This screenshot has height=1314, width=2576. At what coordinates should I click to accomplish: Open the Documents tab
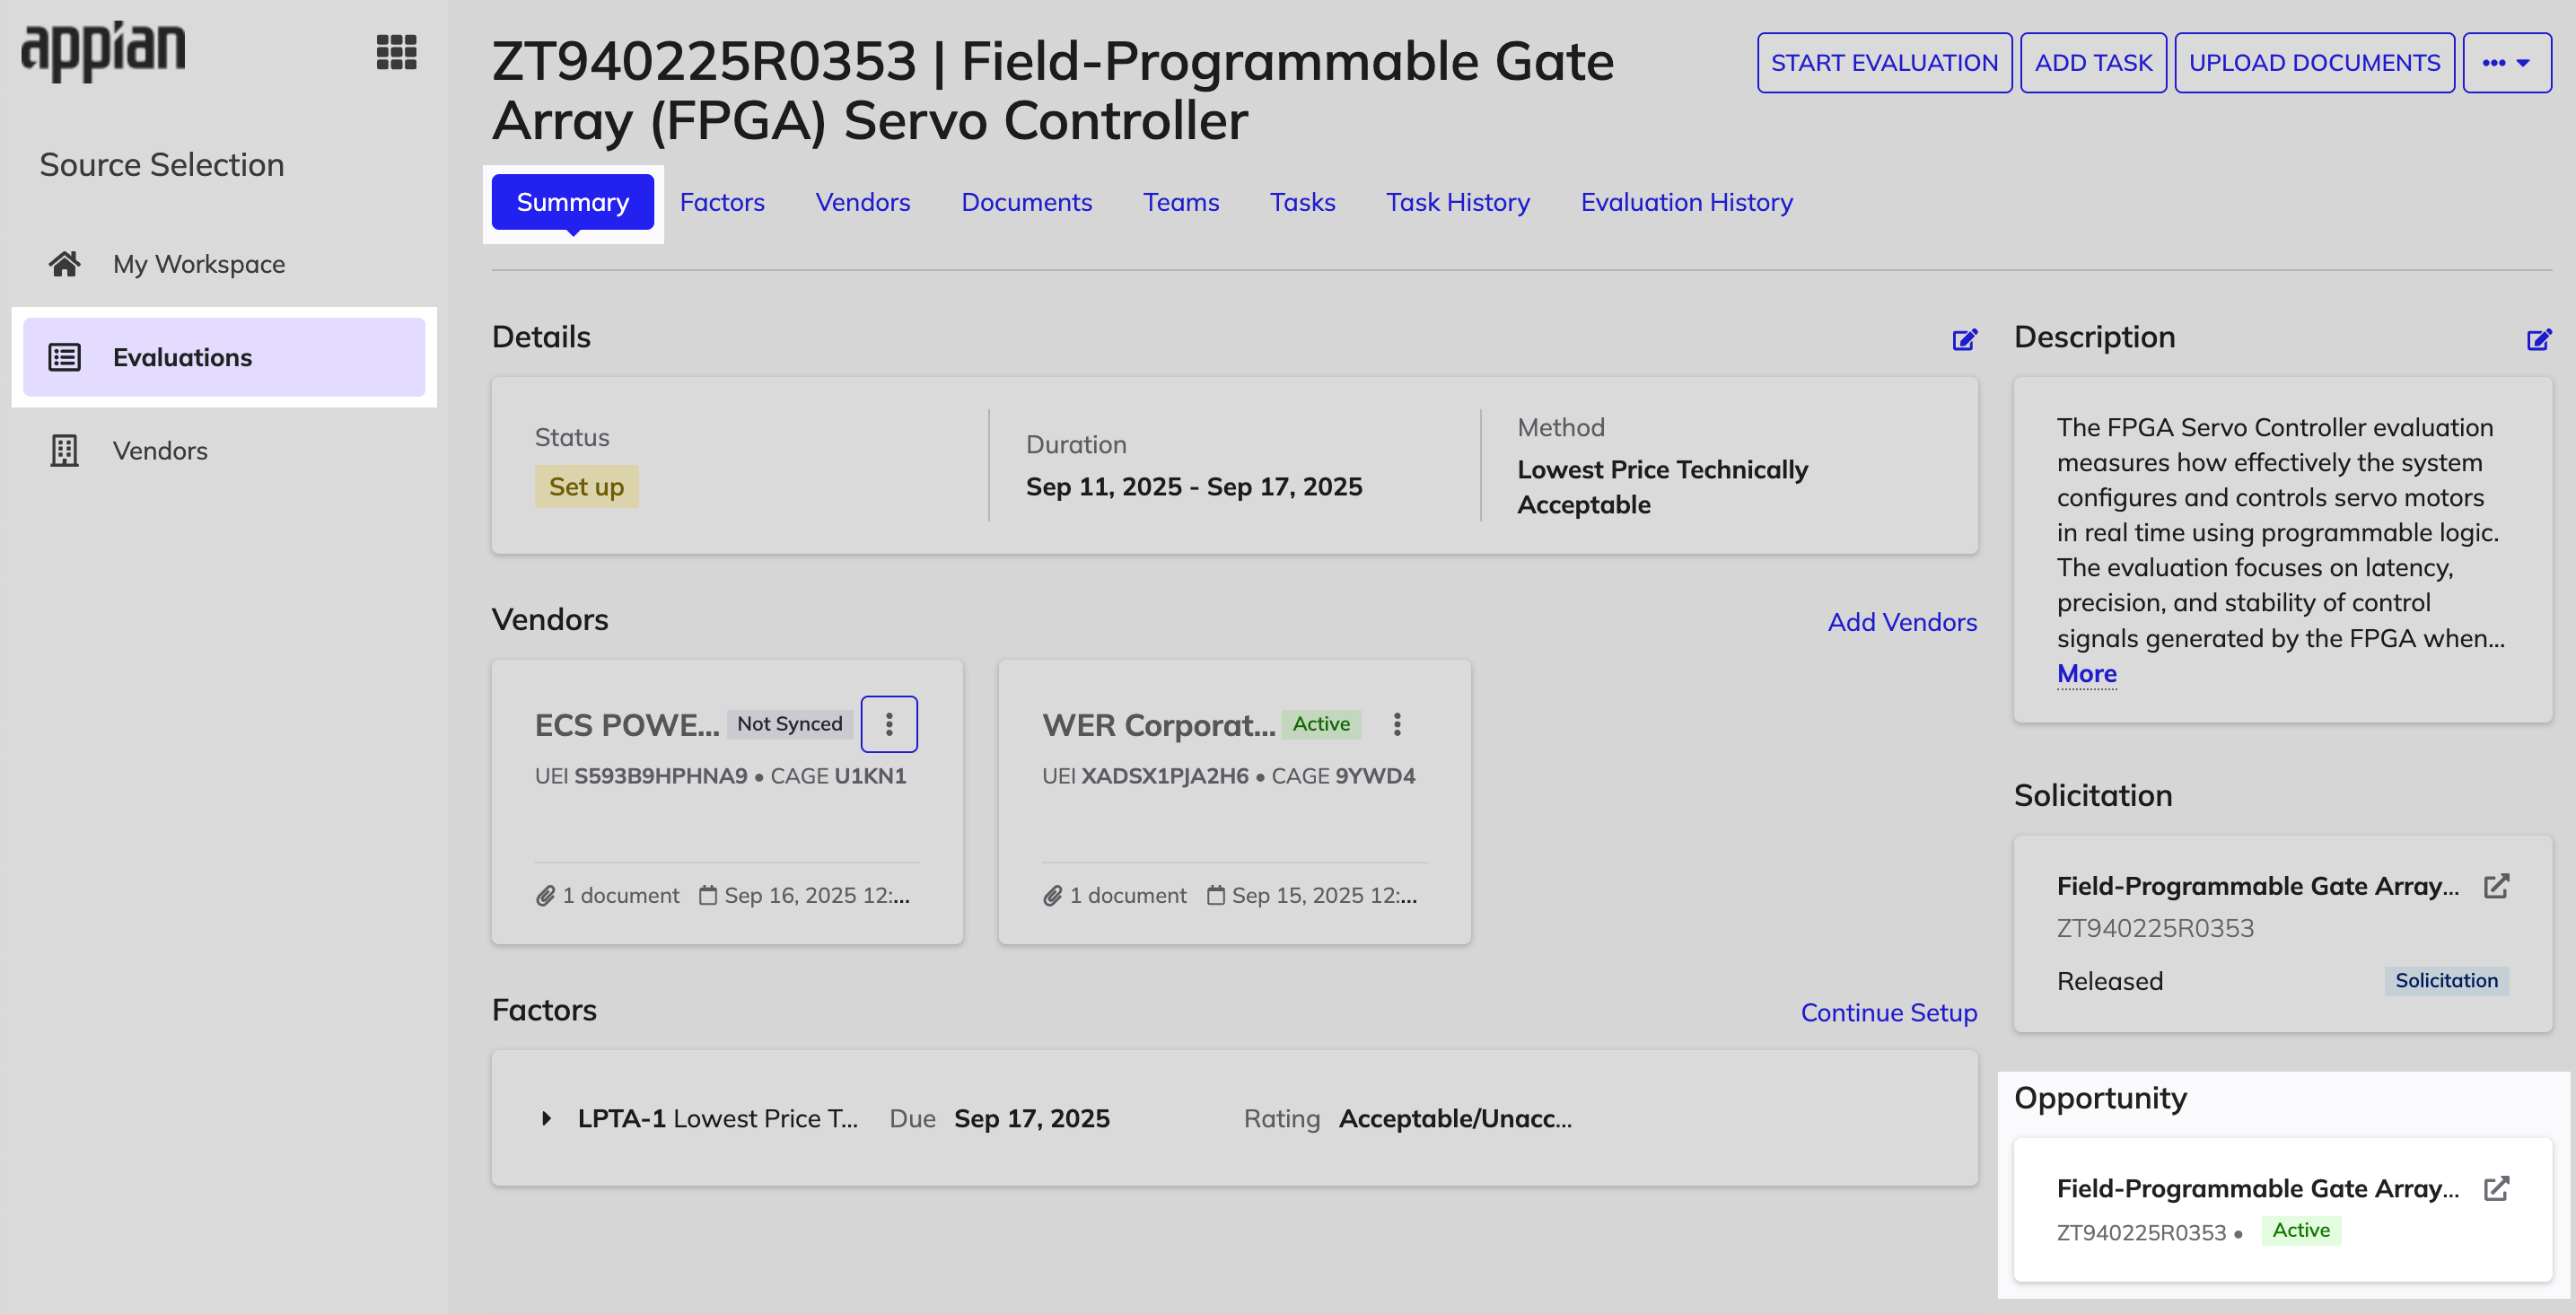(1027, 202)
